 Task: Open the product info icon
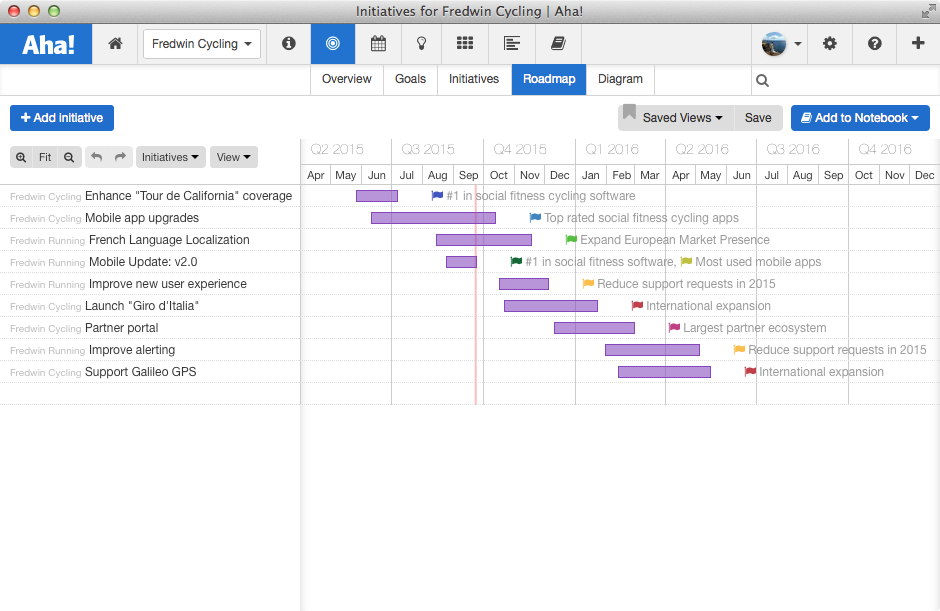click(288, 44)
